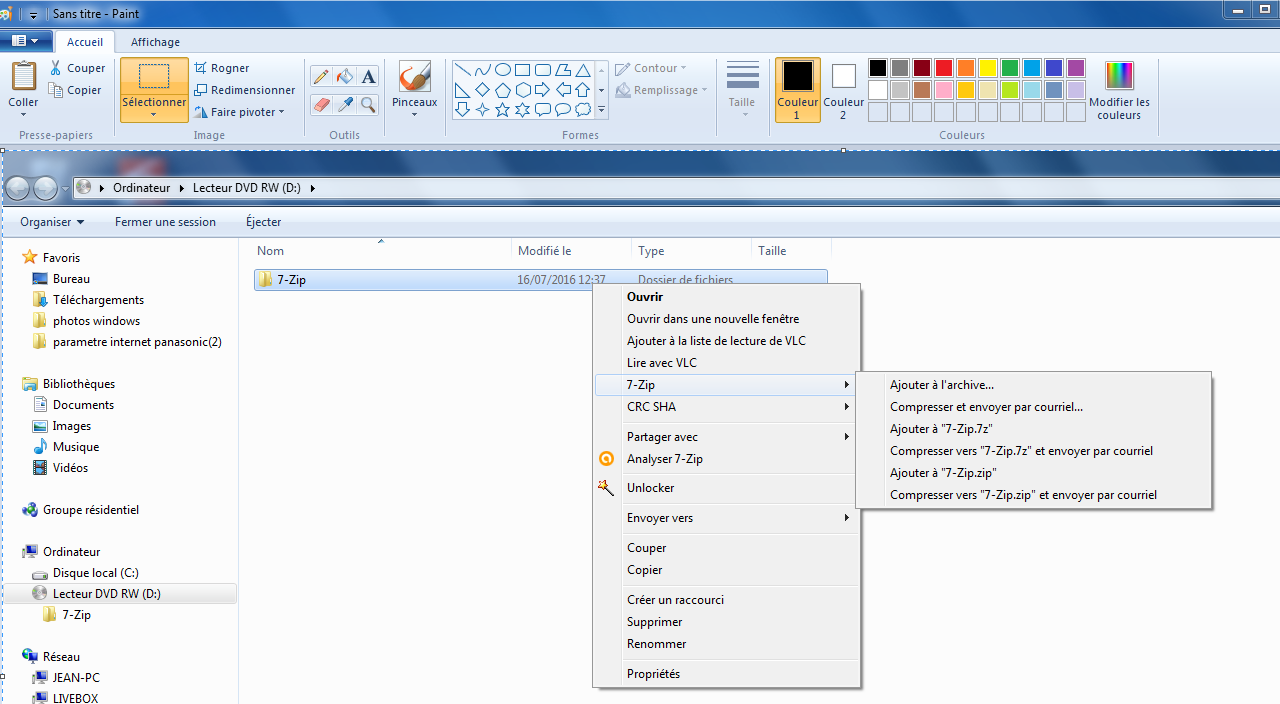Viewport: 1280px width, 704px height.
Task: Click Propriétés in the context menu
Action: 727,674
